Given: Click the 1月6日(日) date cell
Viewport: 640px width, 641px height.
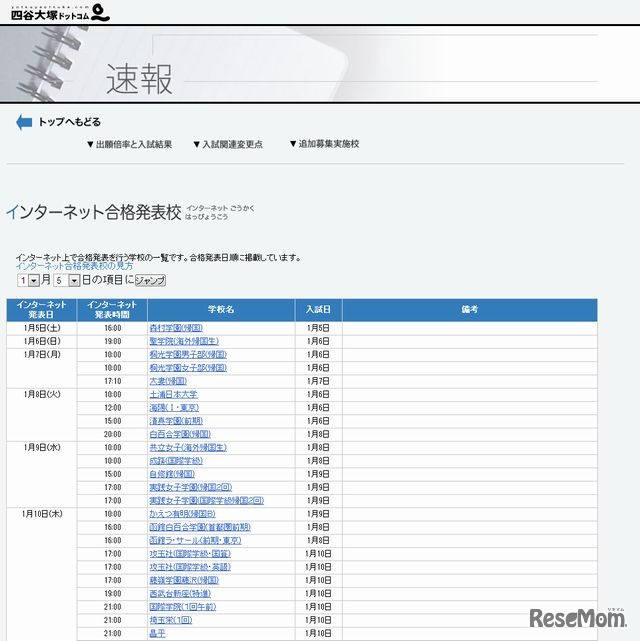Looking at the screenshot, I should 42,341.
